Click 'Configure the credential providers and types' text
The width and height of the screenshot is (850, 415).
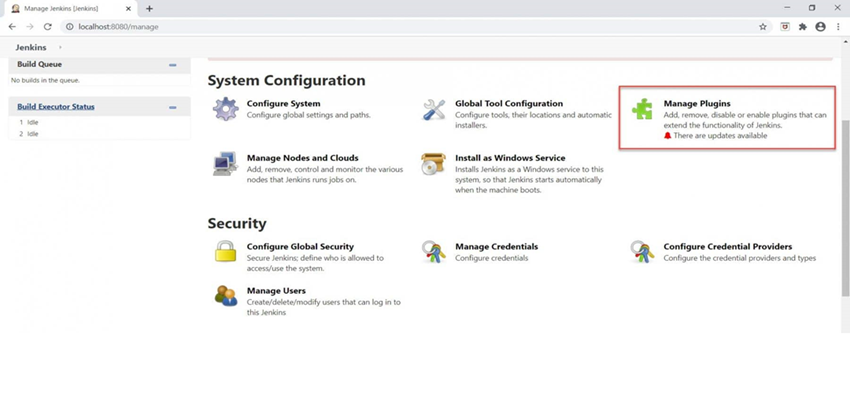(739, 258)
